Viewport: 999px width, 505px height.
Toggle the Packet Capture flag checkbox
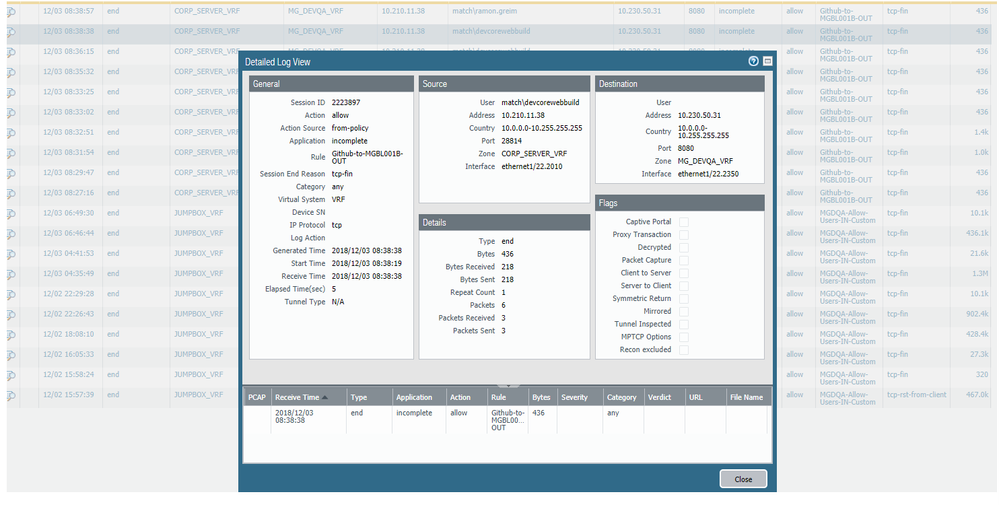pyautogui.click(x=684, y=260)
